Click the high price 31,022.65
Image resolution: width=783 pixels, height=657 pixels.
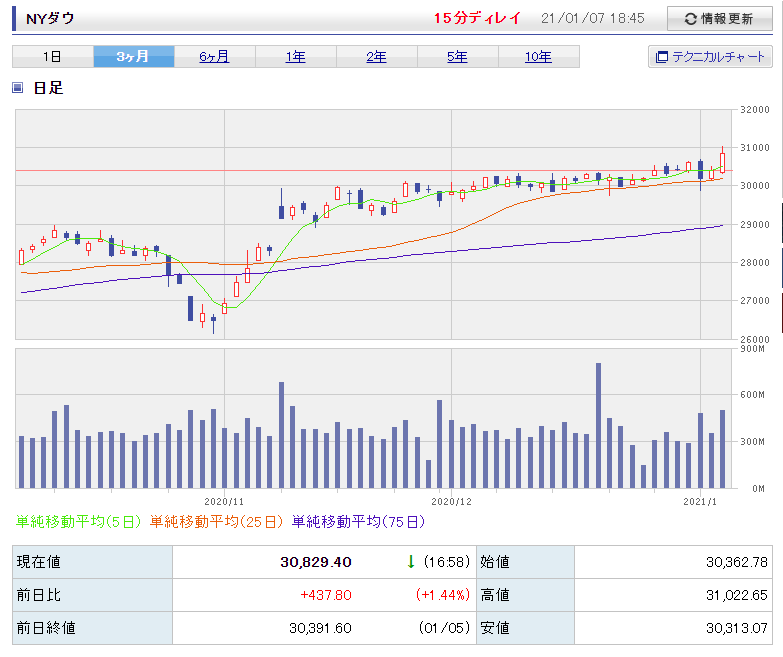[x=732, y=595]
